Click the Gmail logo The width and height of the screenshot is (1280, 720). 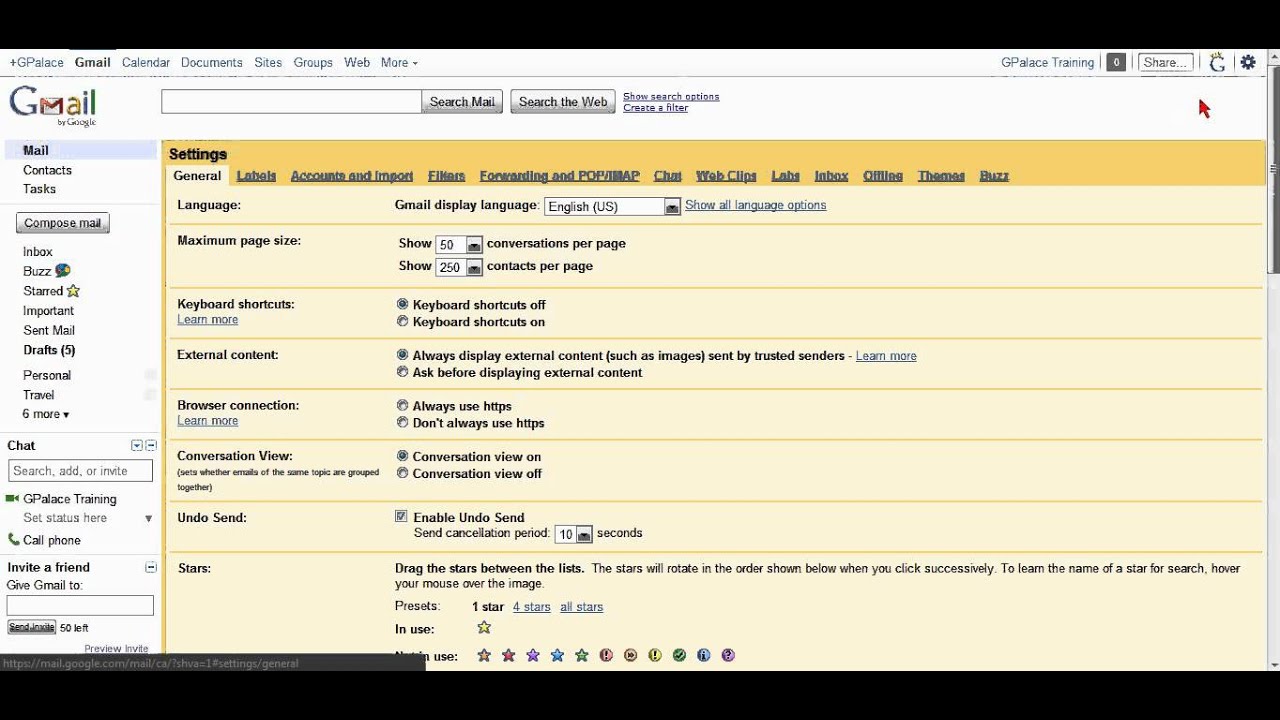[53, 106]
